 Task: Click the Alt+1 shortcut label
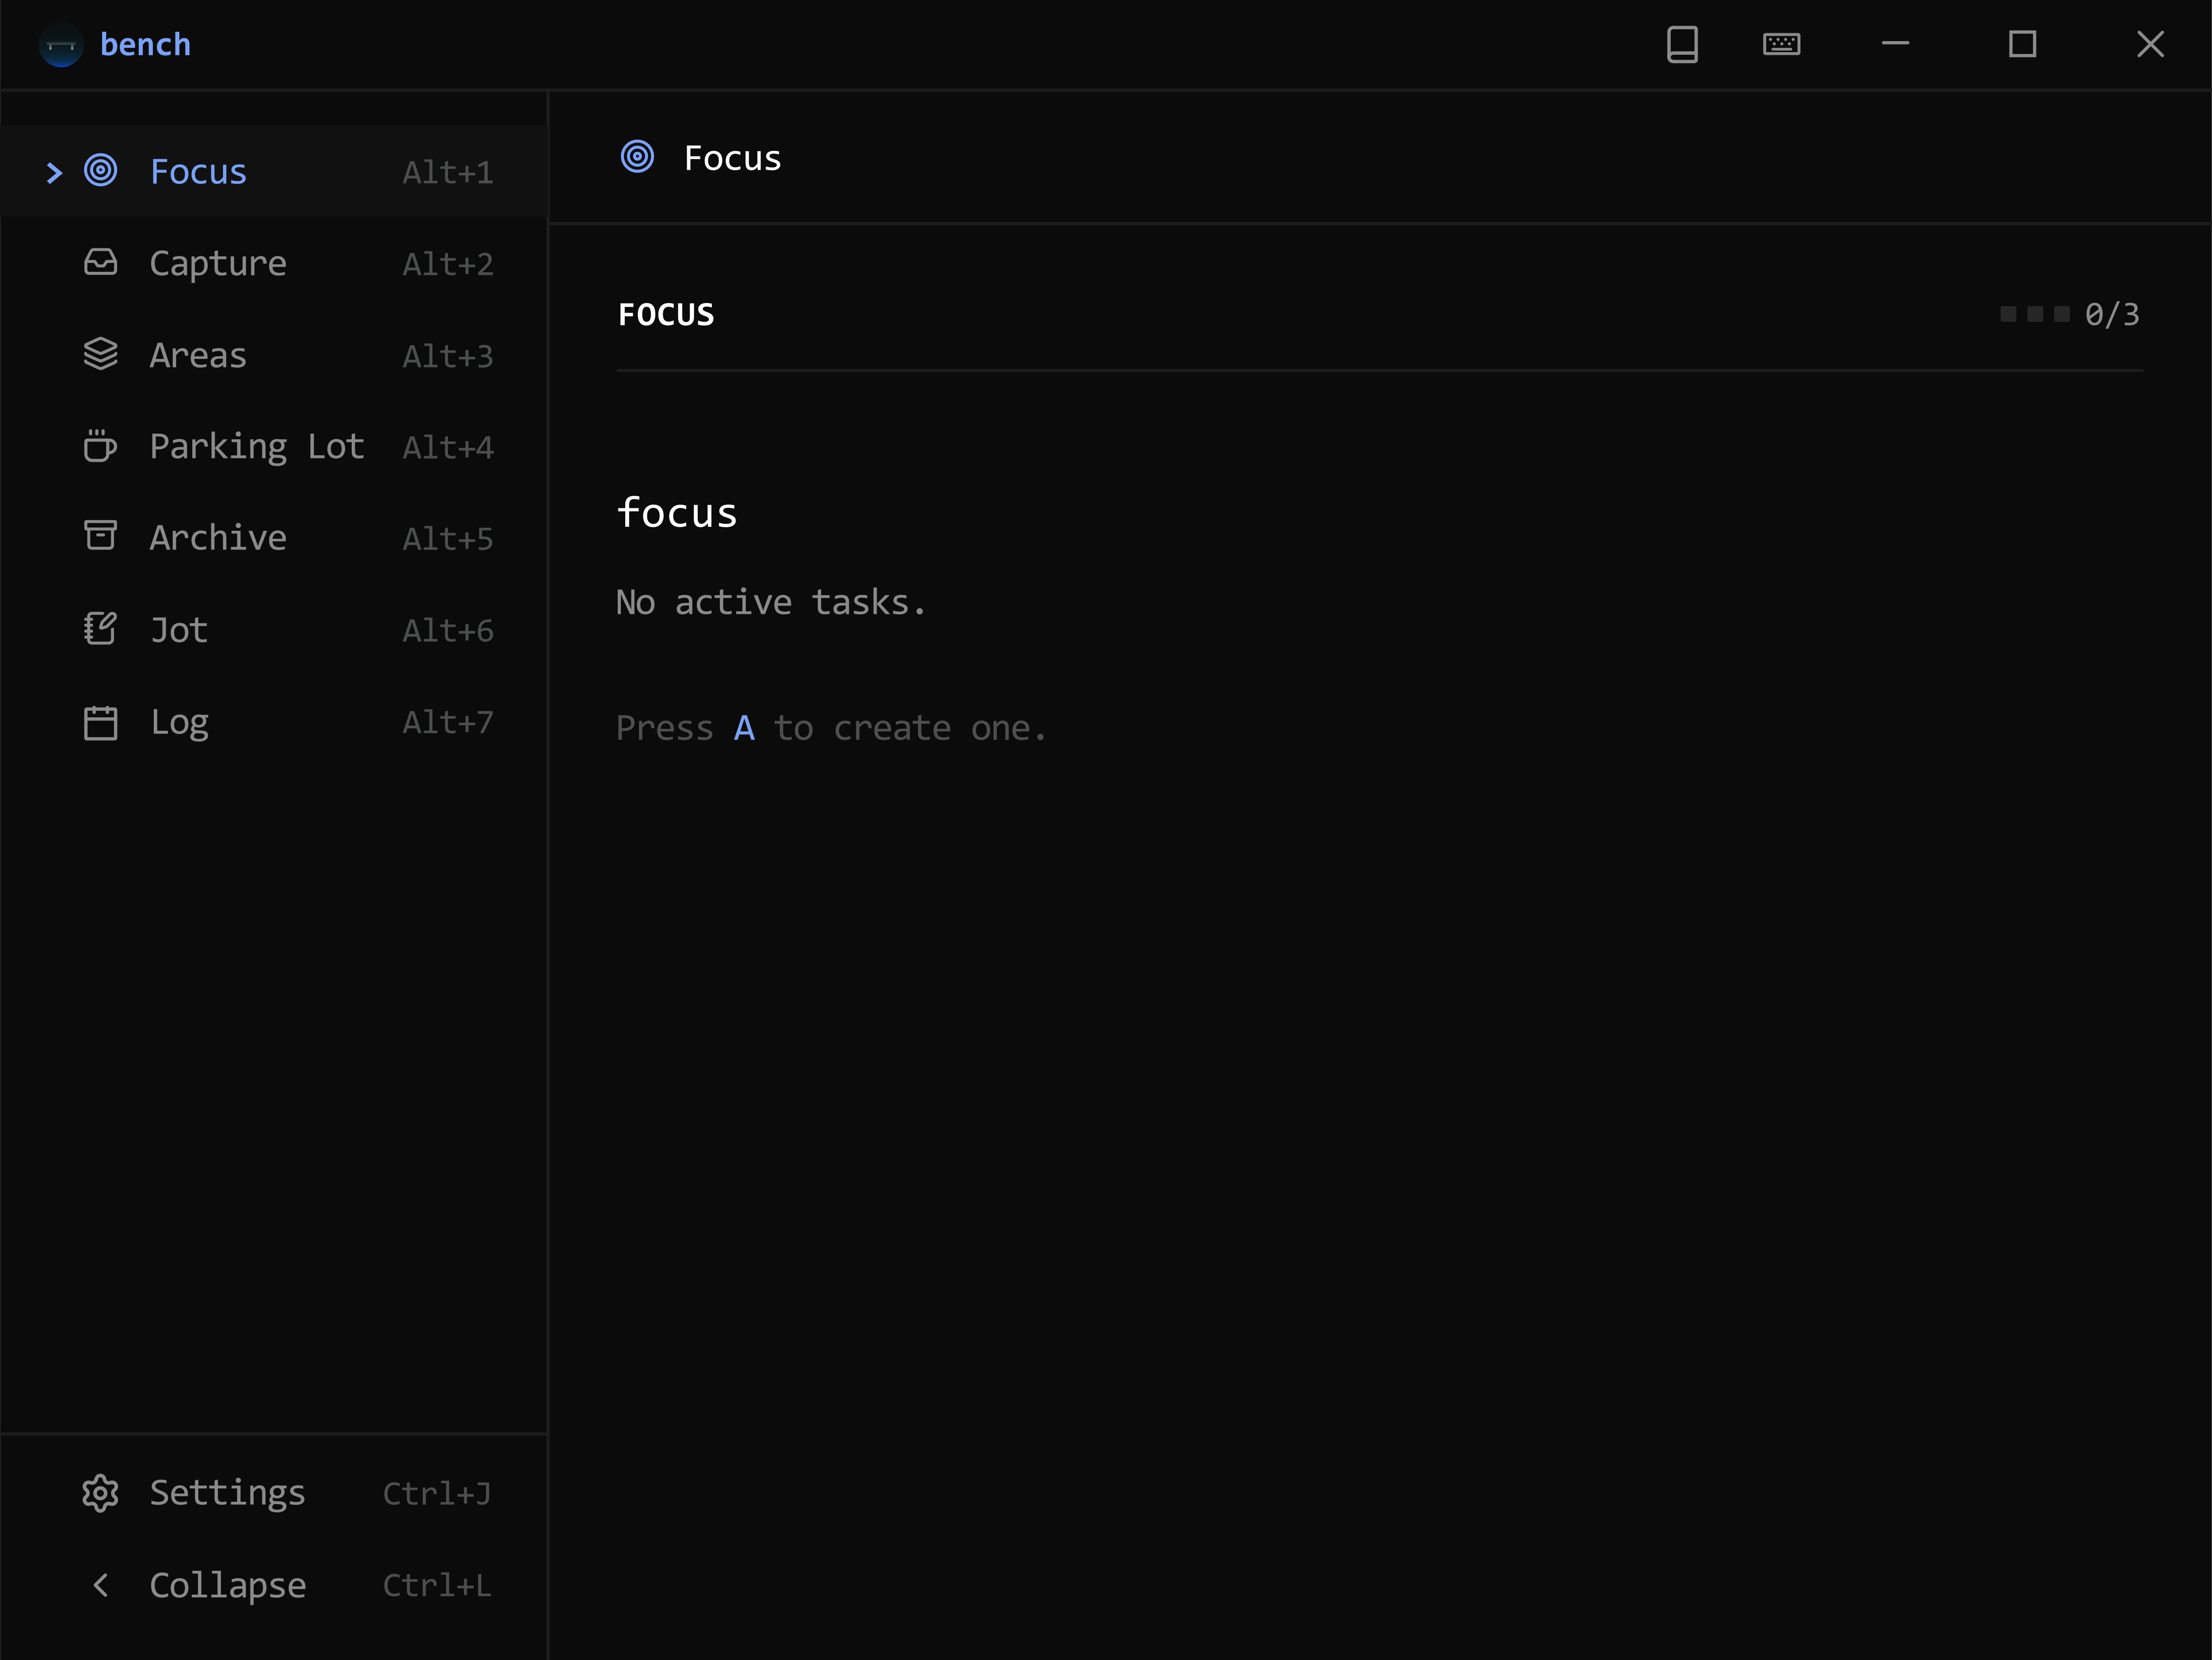point(447,172)
